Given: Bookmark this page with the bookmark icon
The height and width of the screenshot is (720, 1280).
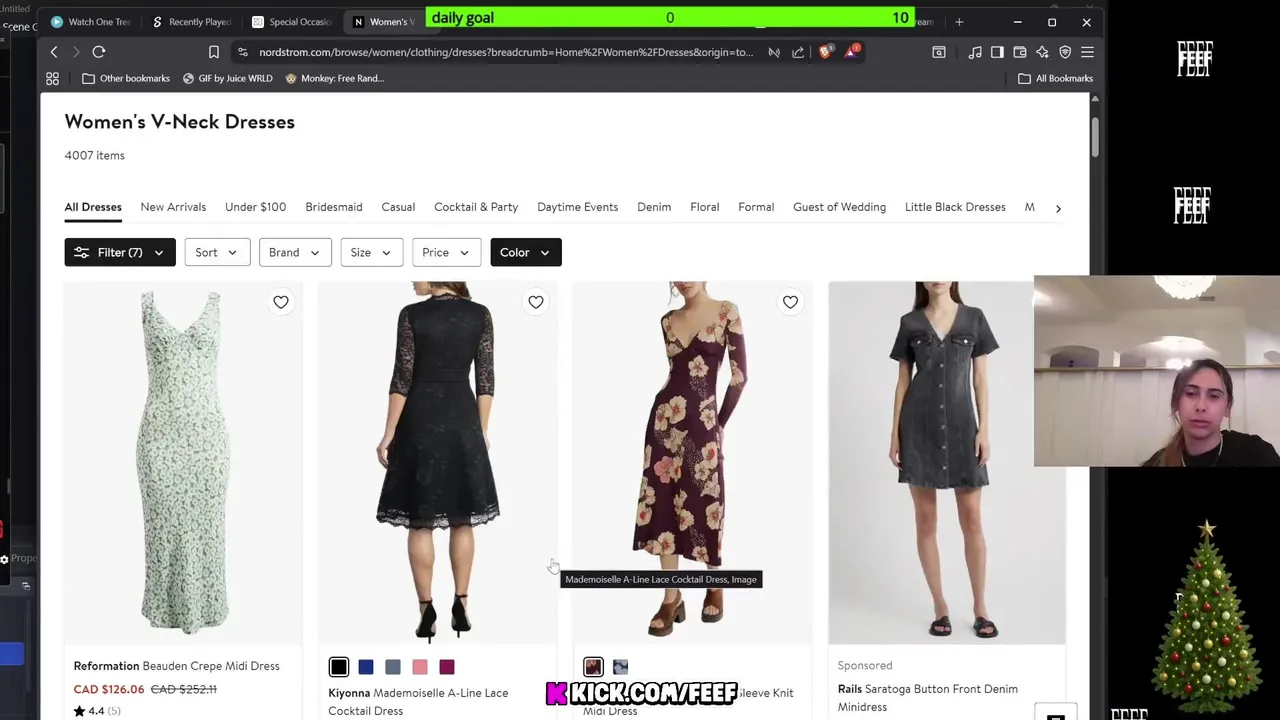Looking at the screenshot, I should (214, 52).
